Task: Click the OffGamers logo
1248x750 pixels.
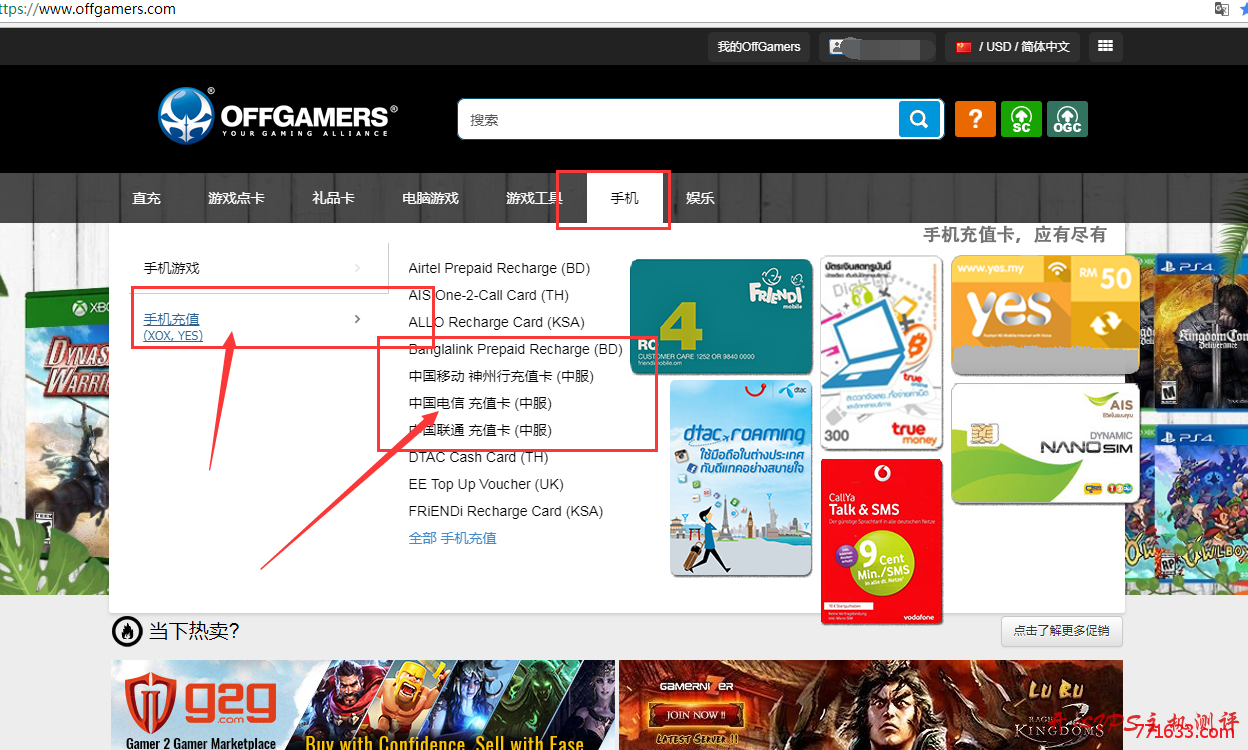Action: pyautogui.click(x=277, y=115)
